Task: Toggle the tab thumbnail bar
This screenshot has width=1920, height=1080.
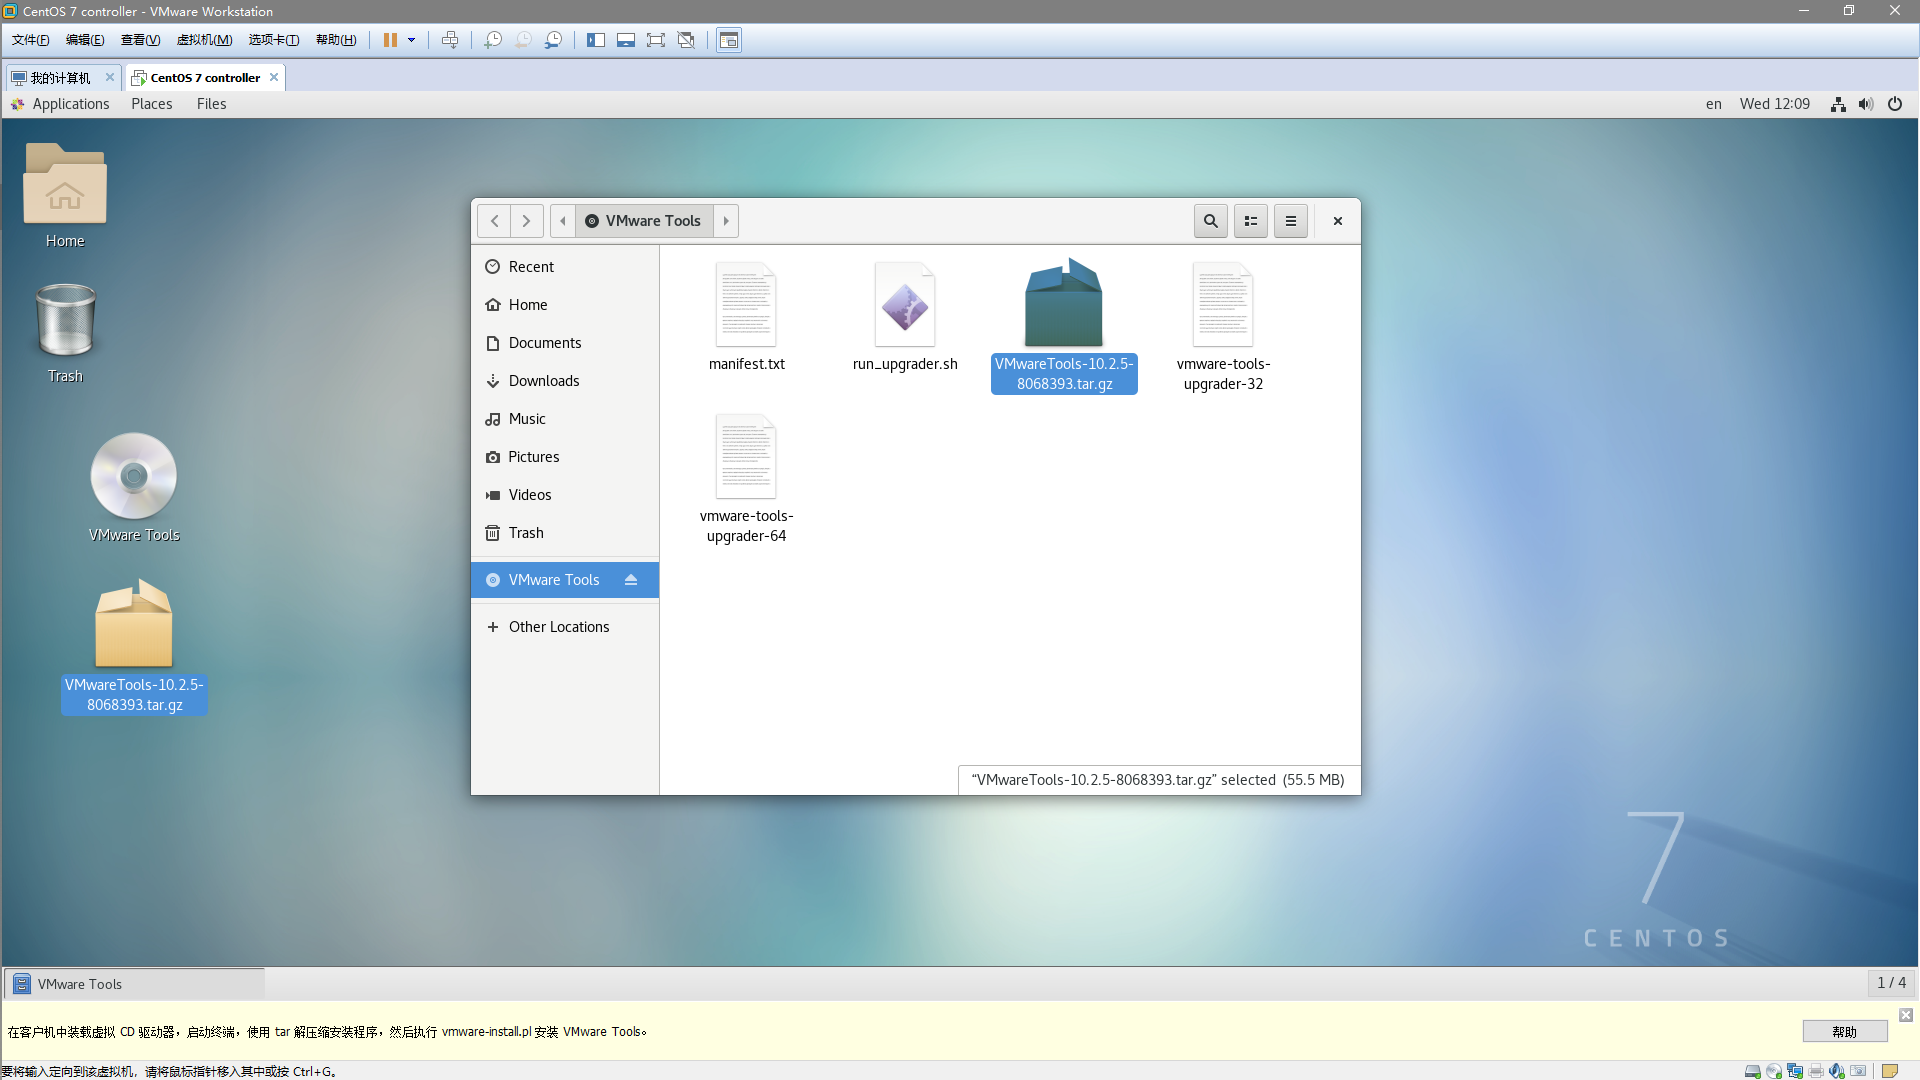Action: (626, 40)
